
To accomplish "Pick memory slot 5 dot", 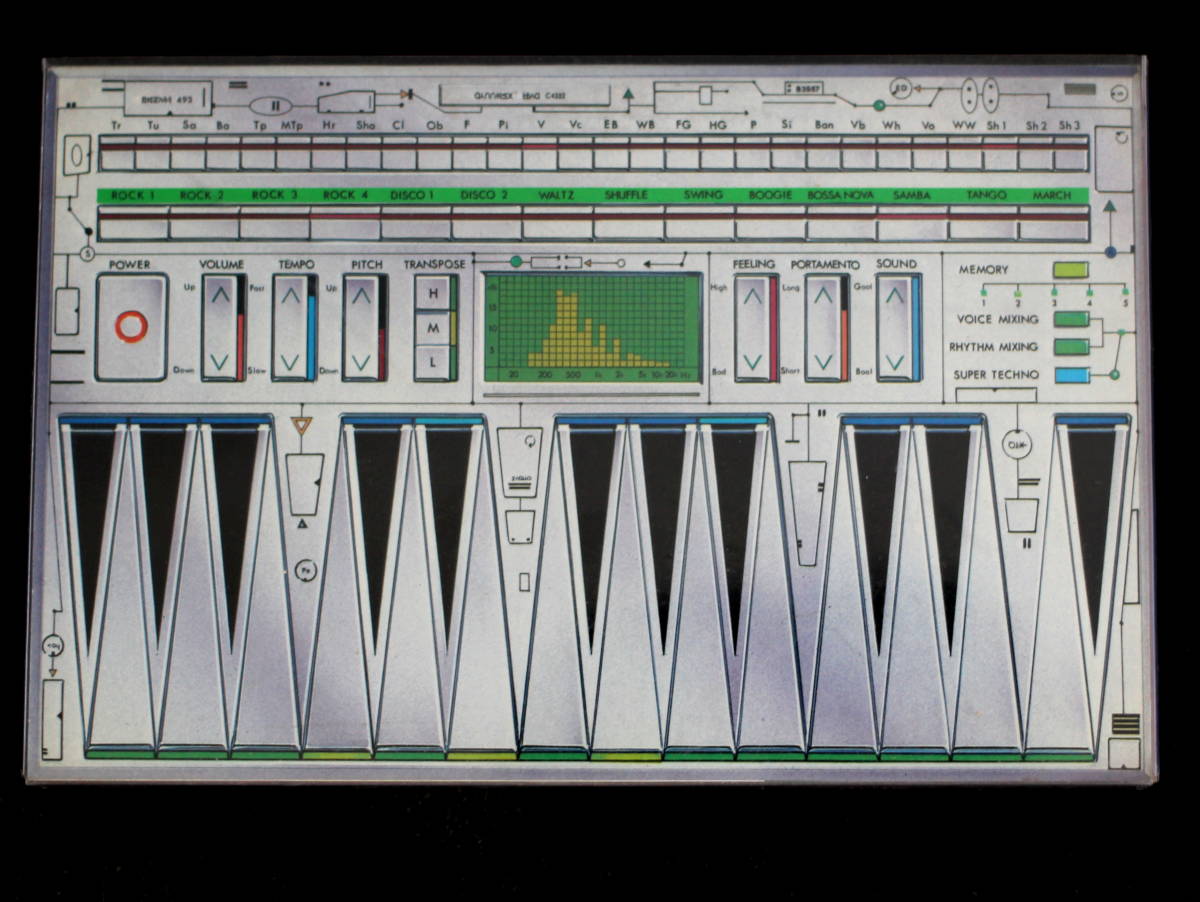I will pyautogui.click(x=1125, y=291).
